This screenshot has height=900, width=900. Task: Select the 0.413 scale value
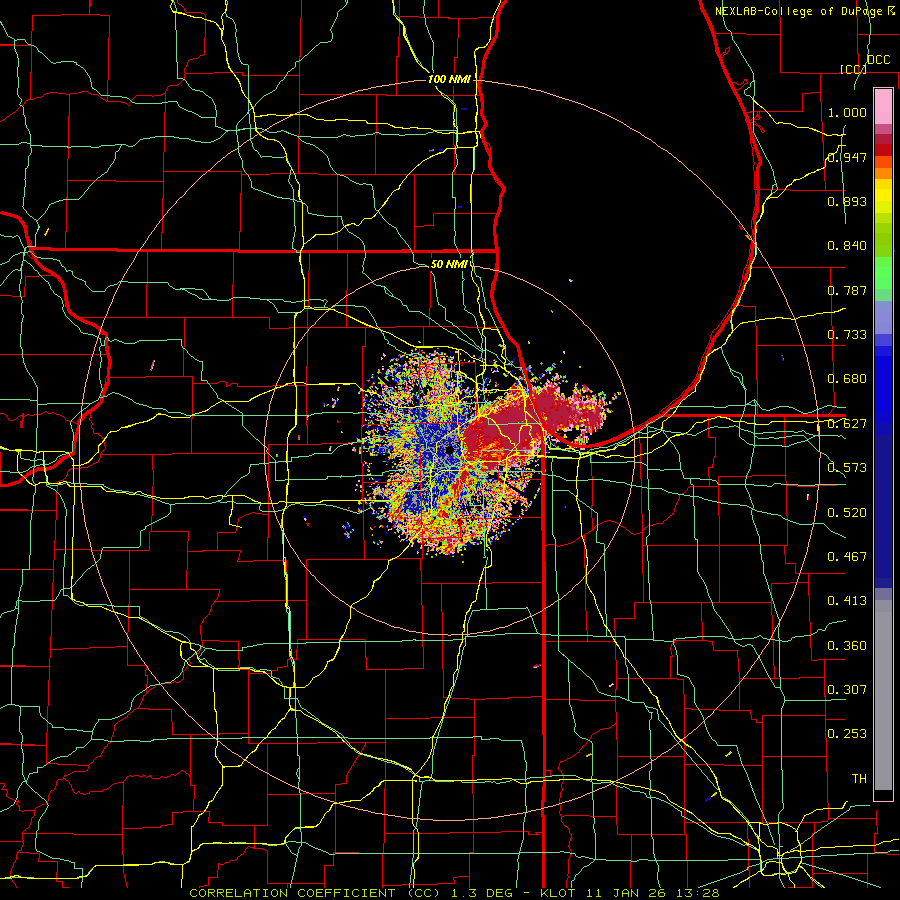tap(847, 601)
